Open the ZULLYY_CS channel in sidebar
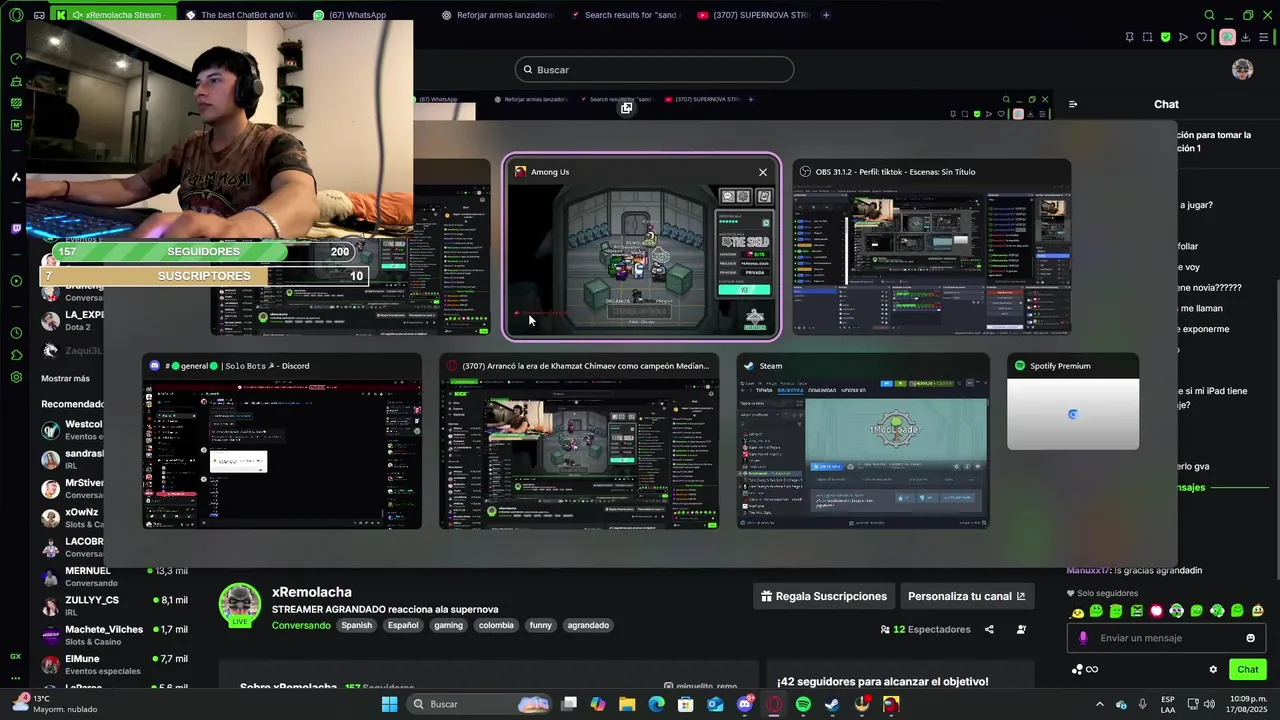1280x720 pixels. click(112, 605)
